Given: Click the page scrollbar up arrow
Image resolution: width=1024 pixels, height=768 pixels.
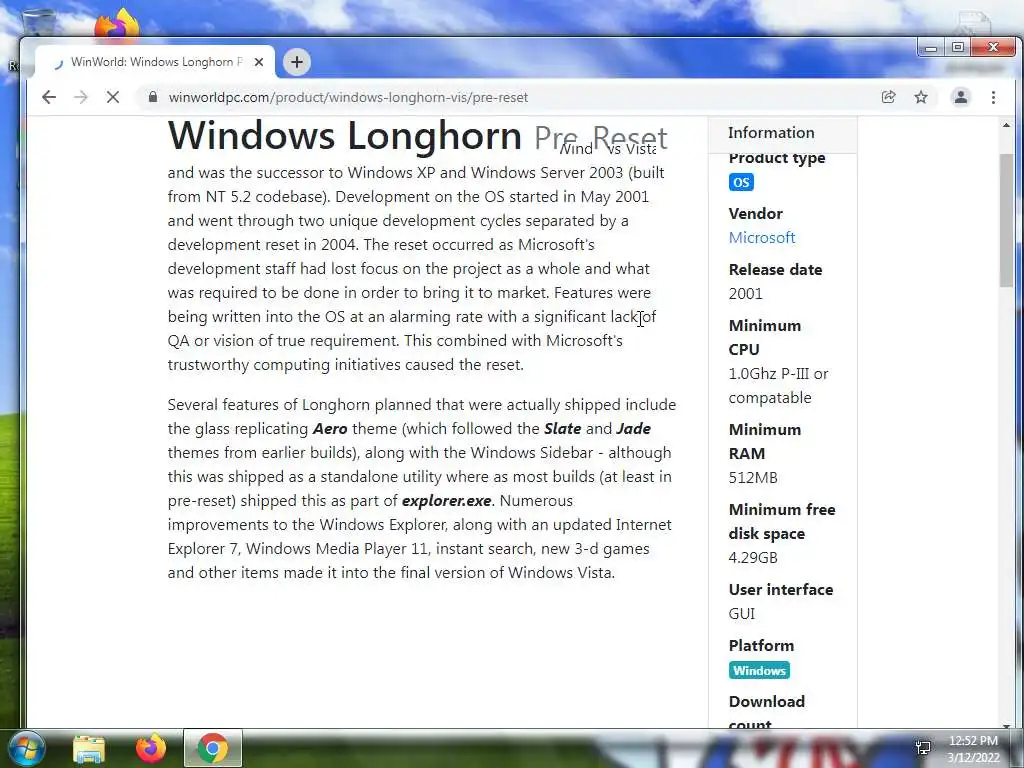Looking at the screenshot, I should pos(1006,125).
